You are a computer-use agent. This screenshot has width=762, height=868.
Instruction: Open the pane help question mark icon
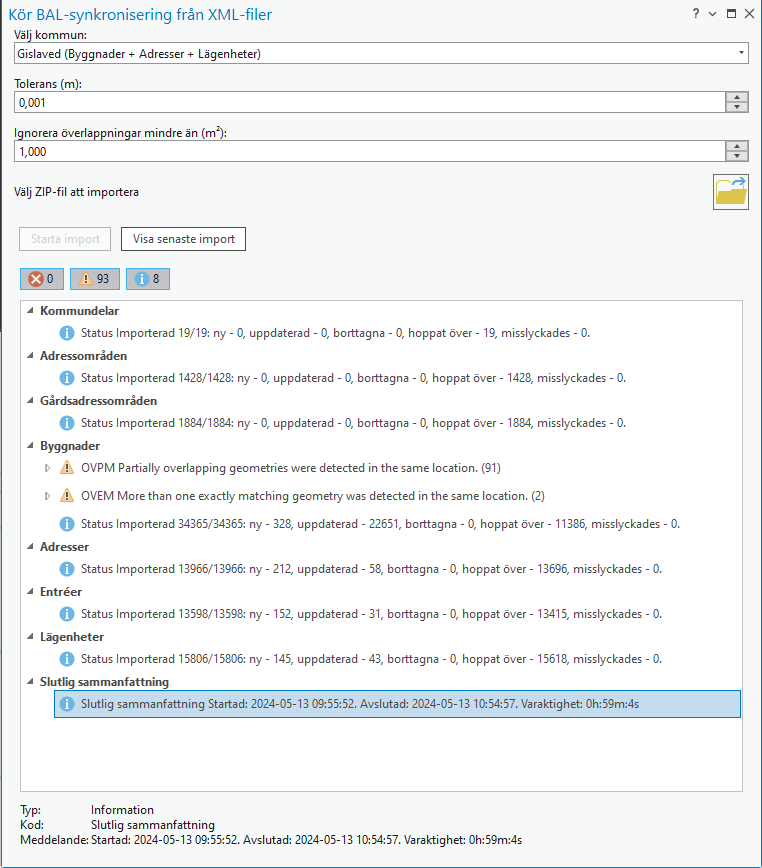(x=695, y=14)
